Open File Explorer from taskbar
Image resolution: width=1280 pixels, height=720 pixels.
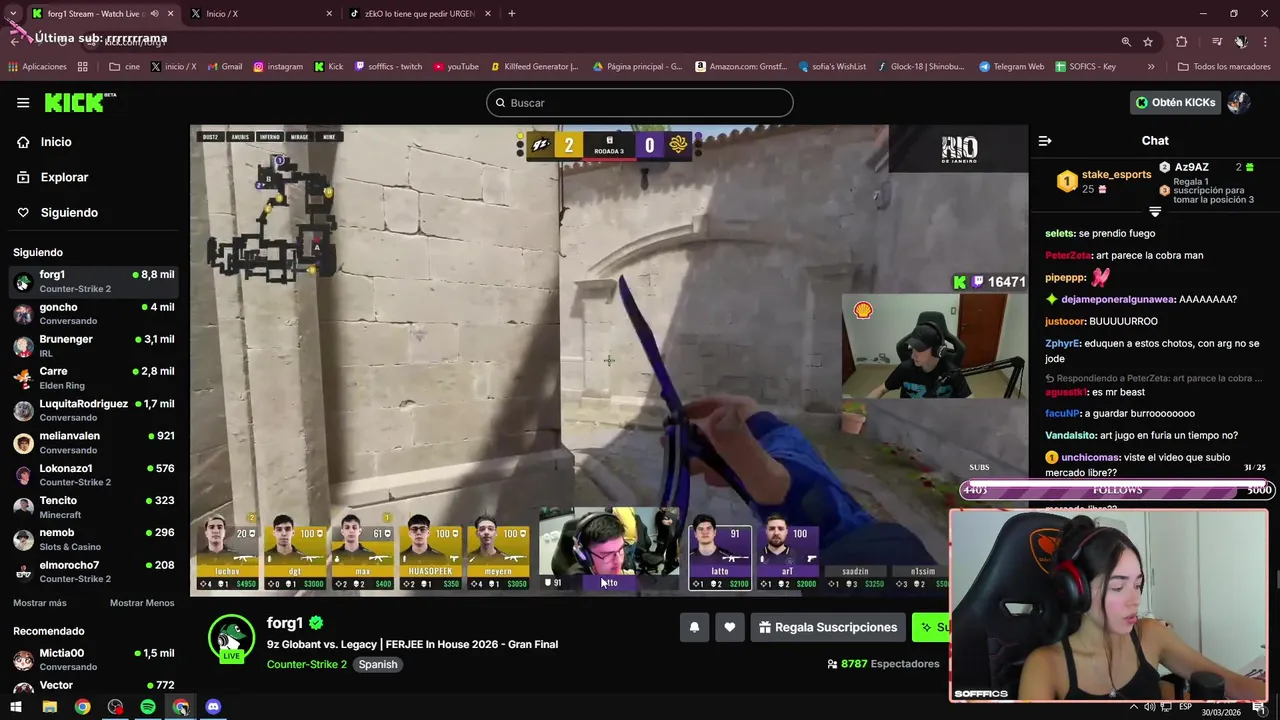tap(49, 707)
